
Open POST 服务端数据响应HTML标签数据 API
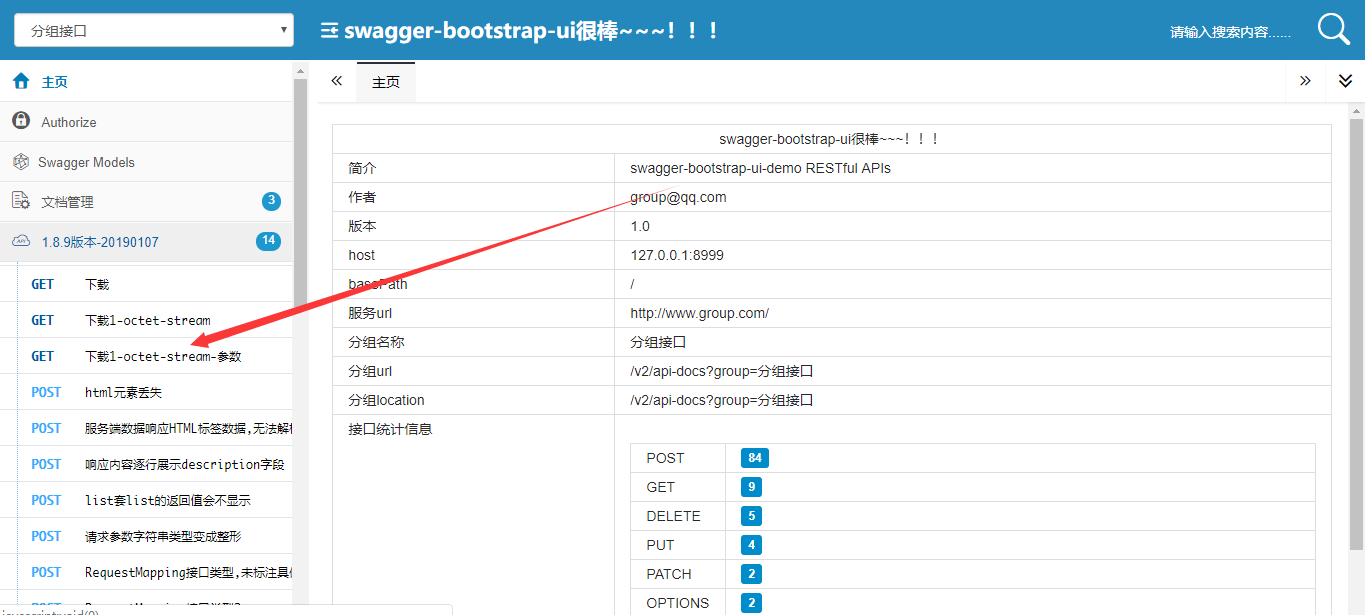pyautogui.click(x=146, y=428)
